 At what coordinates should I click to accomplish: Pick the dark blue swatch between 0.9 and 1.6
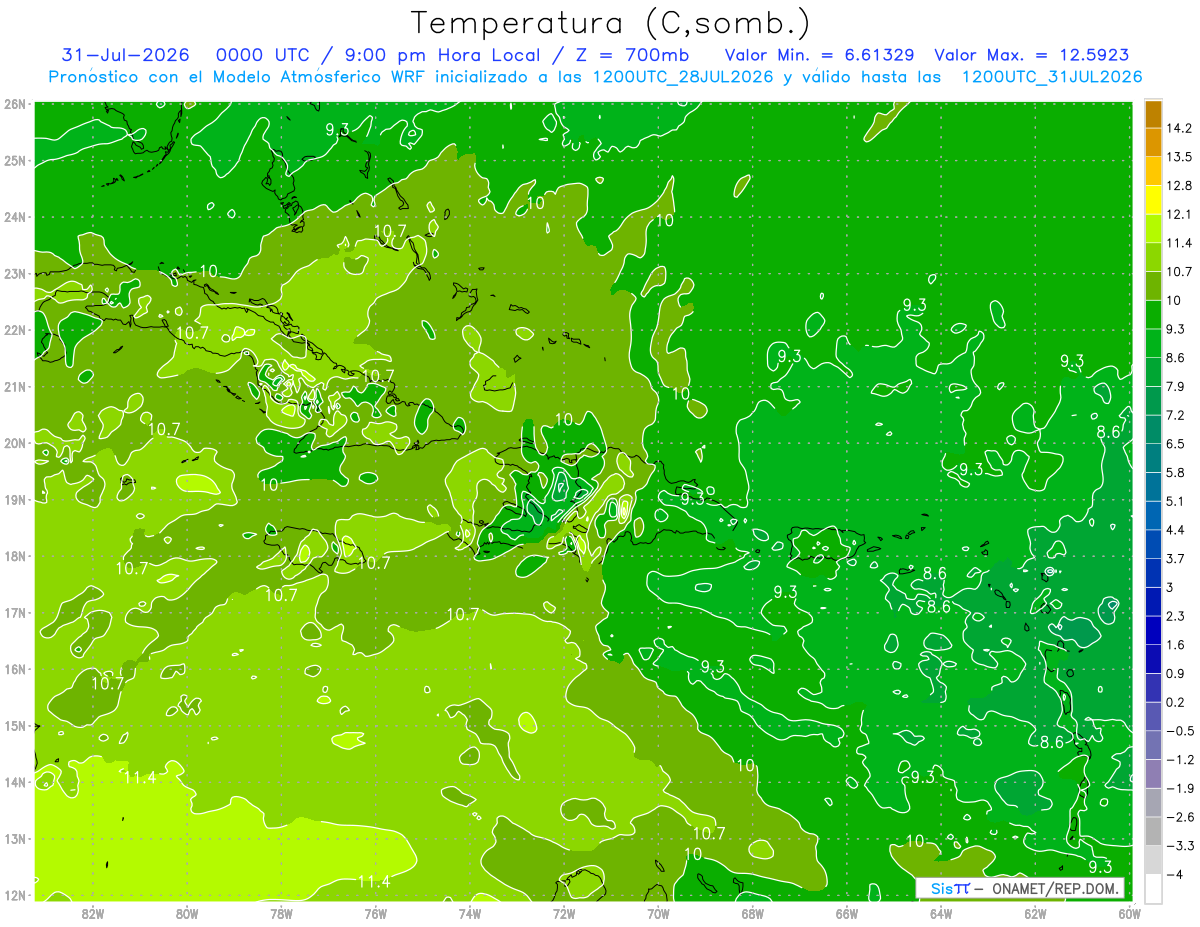click(1153, 659)
